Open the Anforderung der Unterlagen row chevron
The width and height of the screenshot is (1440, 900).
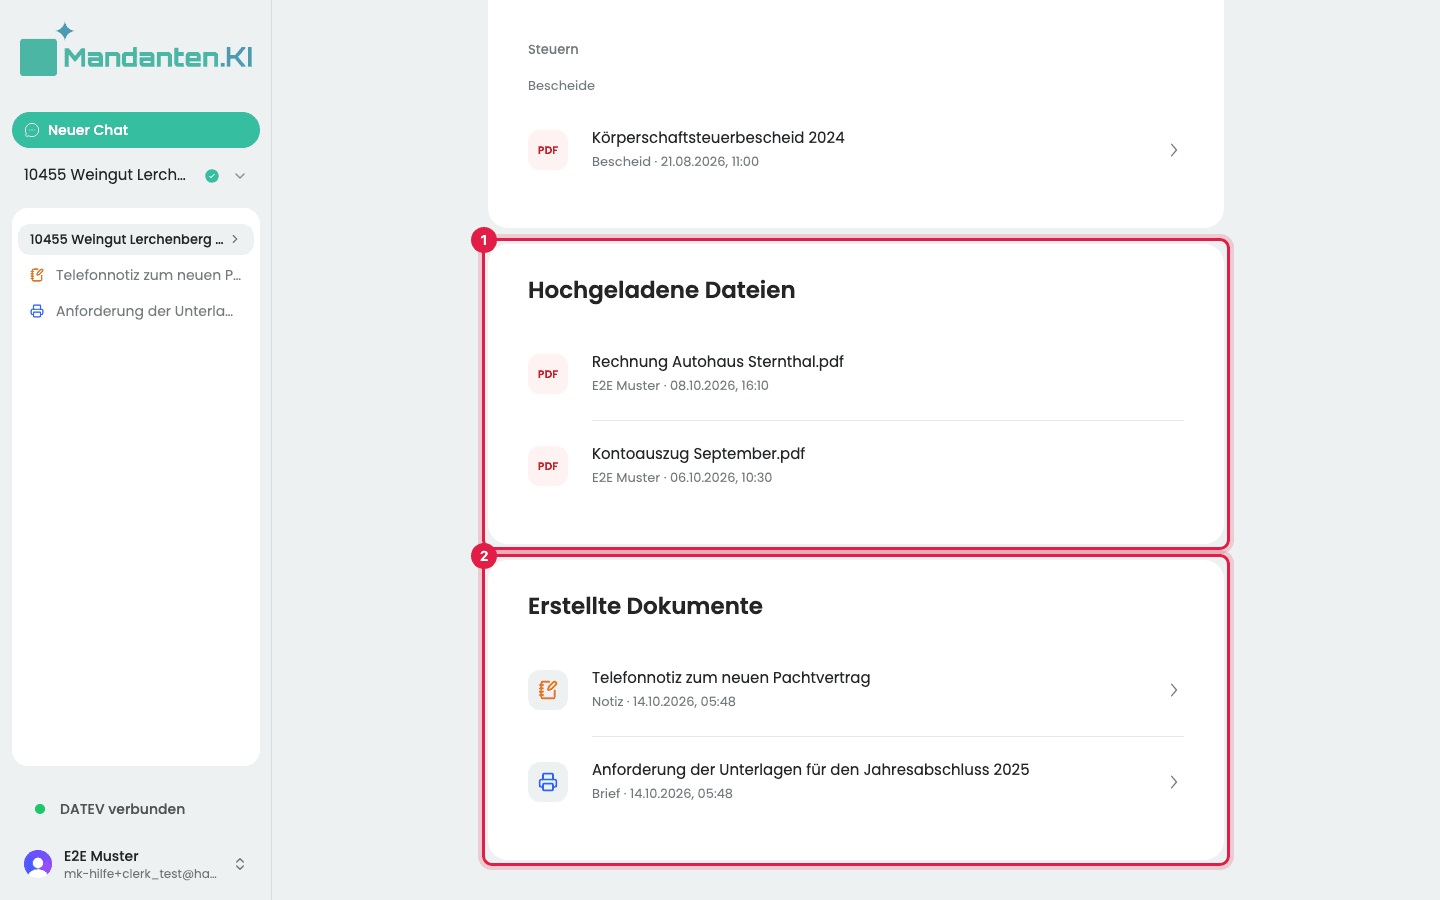pos(1174,782)
